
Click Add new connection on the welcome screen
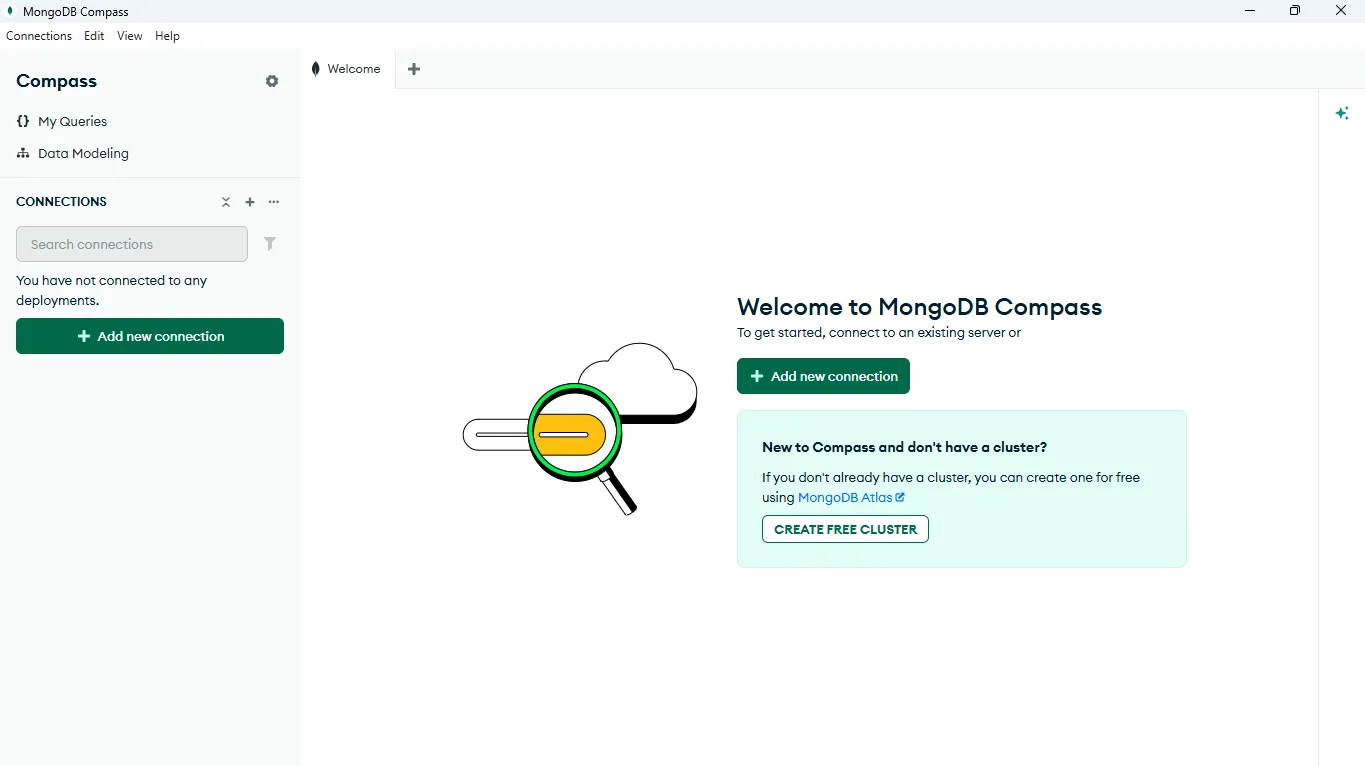pyautogui.click(x=822, y=376)
